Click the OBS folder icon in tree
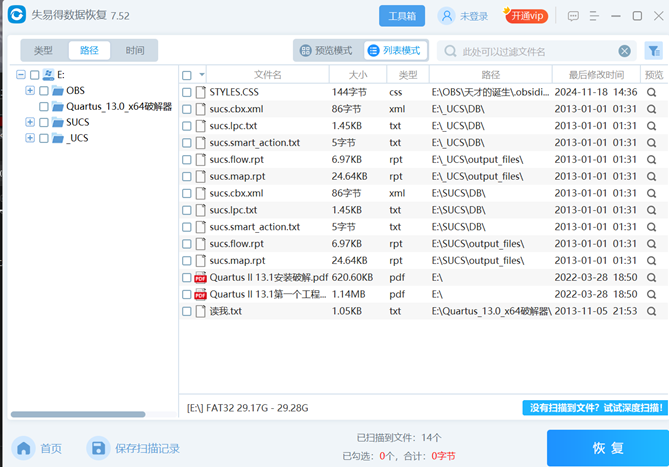The width and height of the screenshot is (669, 467). 58,90
